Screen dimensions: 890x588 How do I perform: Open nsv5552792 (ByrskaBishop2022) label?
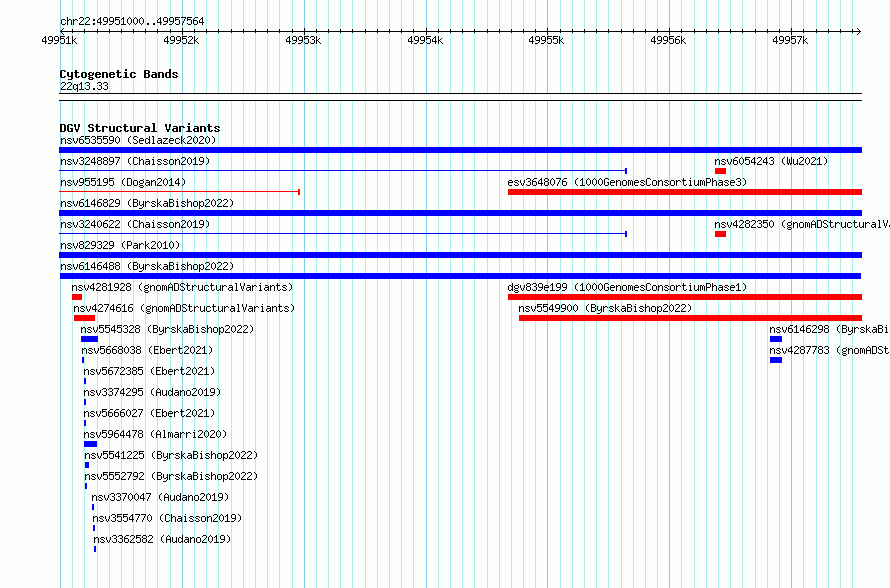tap(171, 476)
